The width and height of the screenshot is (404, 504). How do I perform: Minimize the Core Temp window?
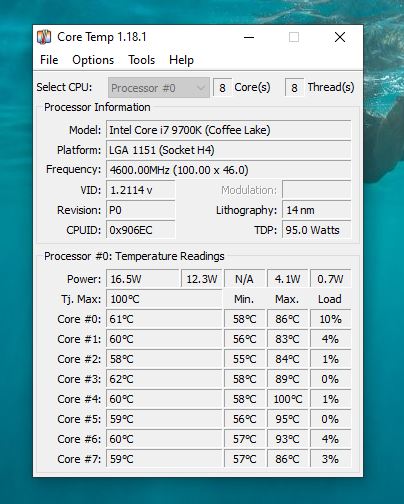(249, 37)
